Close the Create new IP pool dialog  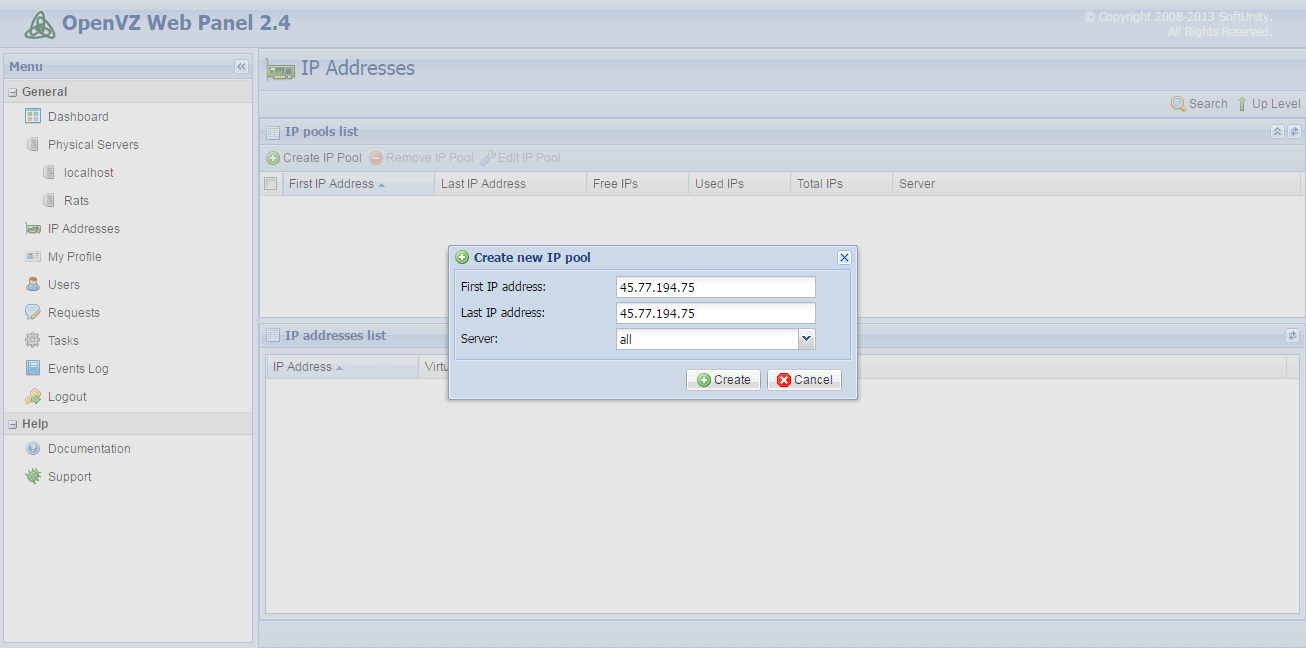coord(844,258)
